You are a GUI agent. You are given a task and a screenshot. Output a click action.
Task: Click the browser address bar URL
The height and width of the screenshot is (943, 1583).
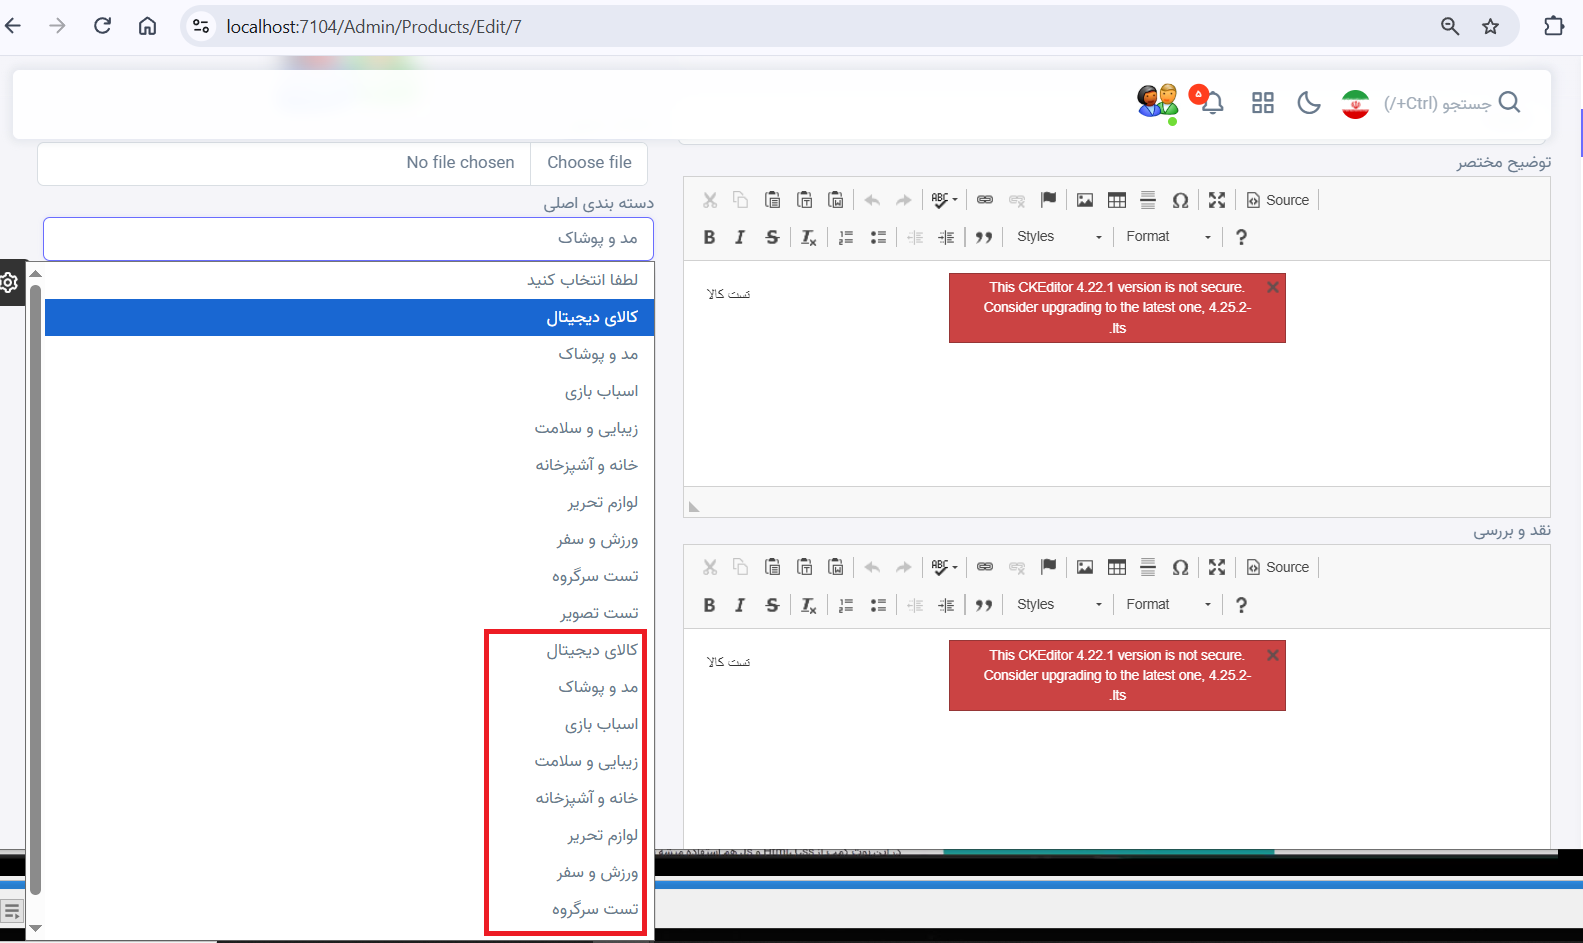374,27
